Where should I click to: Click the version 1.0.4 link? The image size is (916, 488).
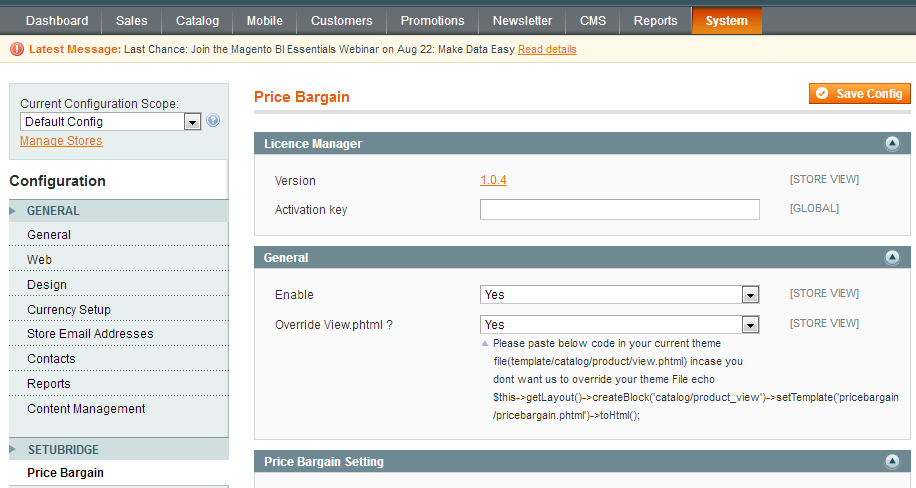pos(493,181)
